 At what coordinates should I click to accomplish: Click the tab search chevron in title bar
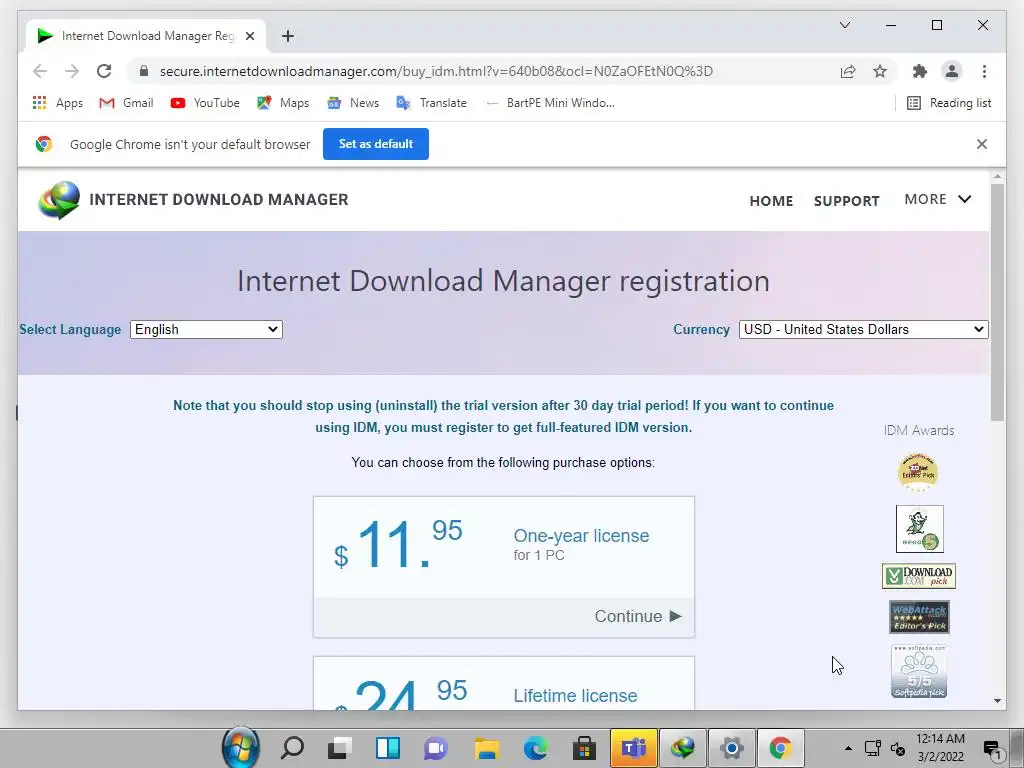[x=844, y=25]
